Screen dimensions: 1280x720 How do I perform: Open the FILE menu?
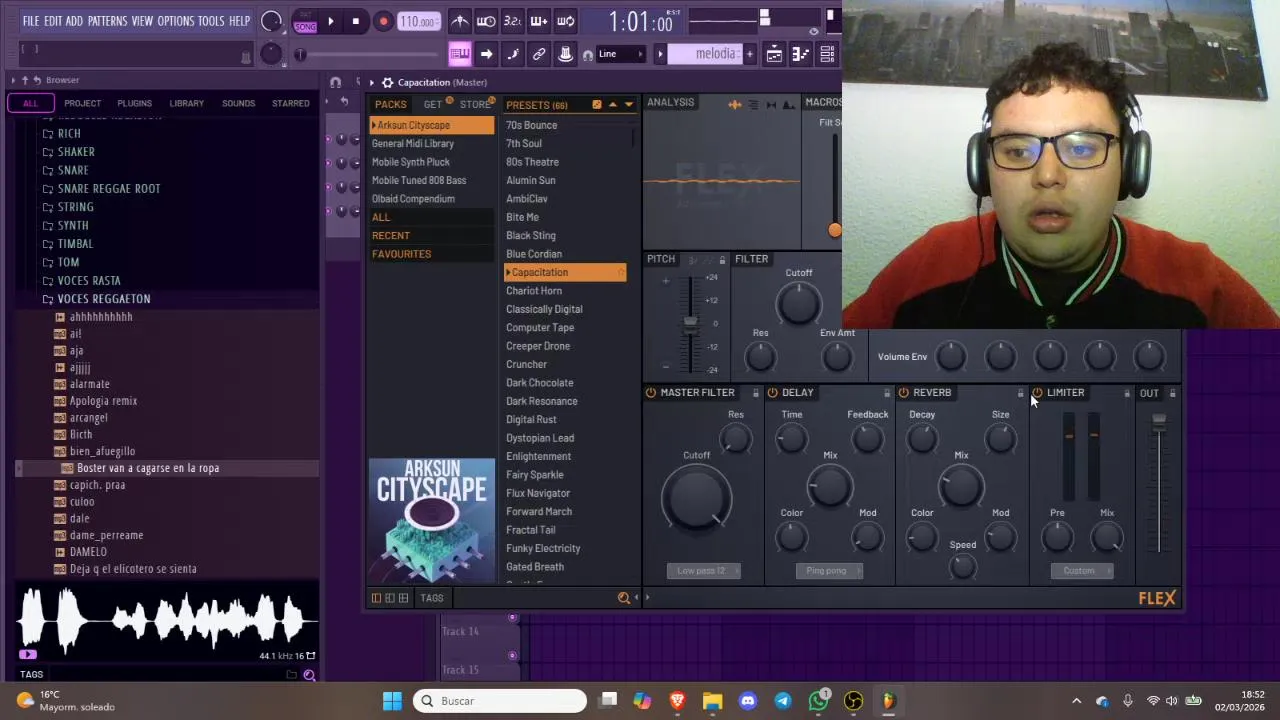31,21
